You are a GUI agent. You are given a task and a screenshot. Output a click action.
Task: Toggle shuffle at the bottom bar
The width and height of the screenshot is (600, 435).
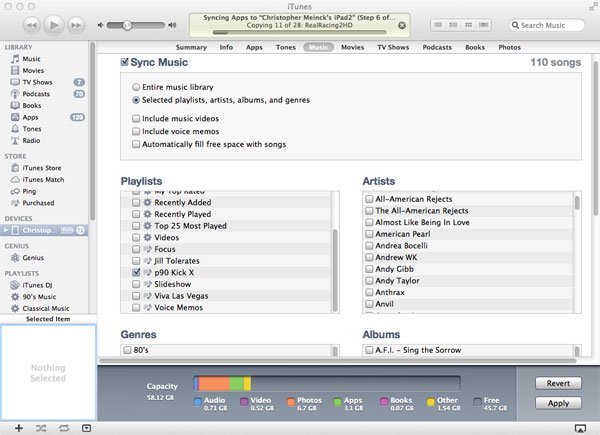point(41,428)
